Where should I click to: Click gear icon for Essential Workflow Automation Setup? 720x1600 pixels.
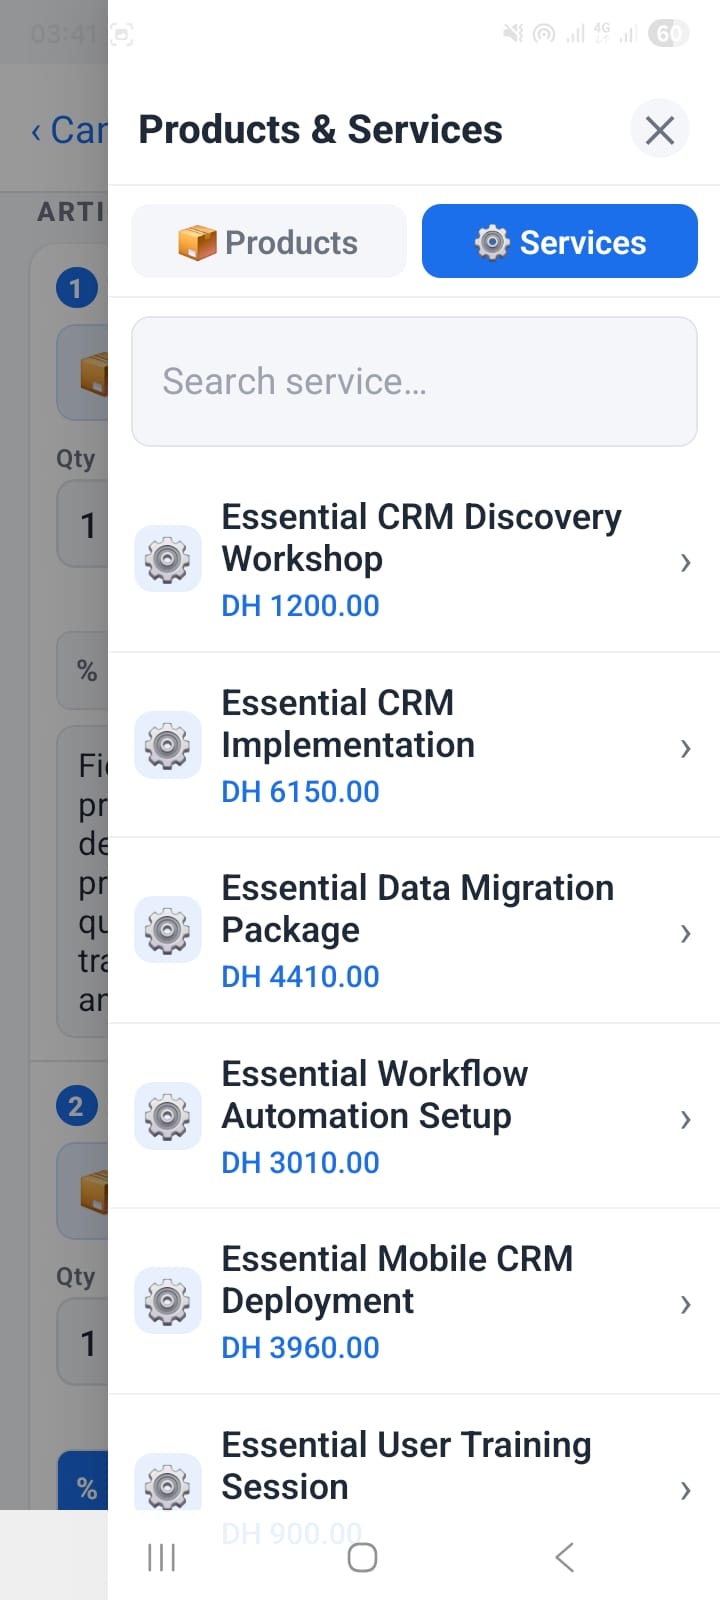click(168, 1116)
